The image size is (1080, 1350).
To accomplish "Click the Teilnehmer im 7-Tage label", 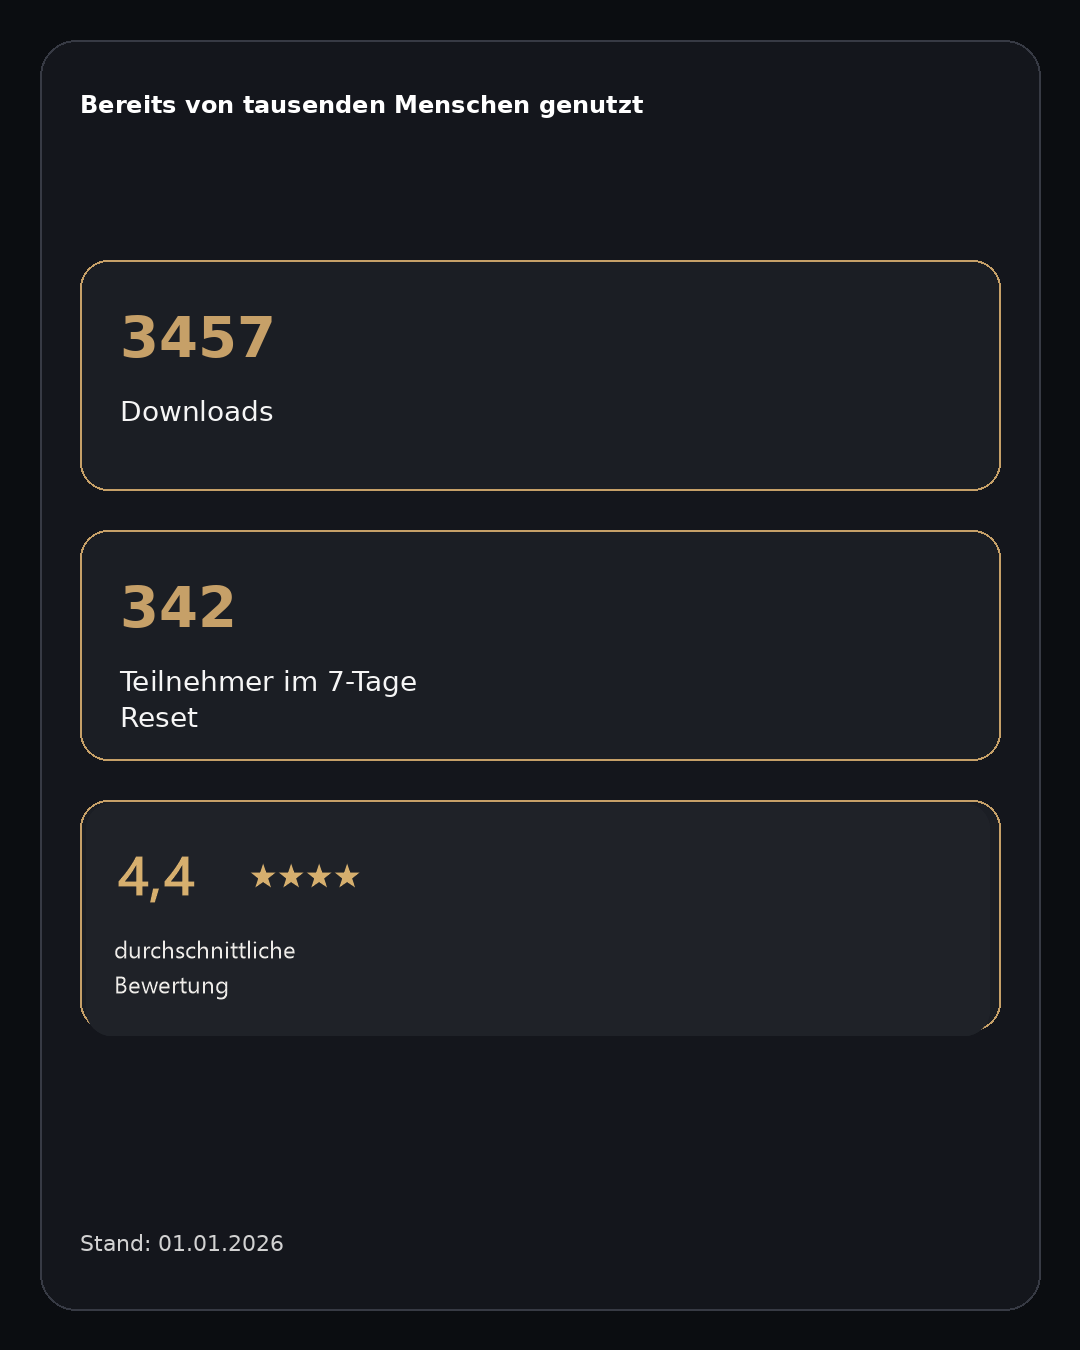I will pyautogui.click(x=268, y=682).
